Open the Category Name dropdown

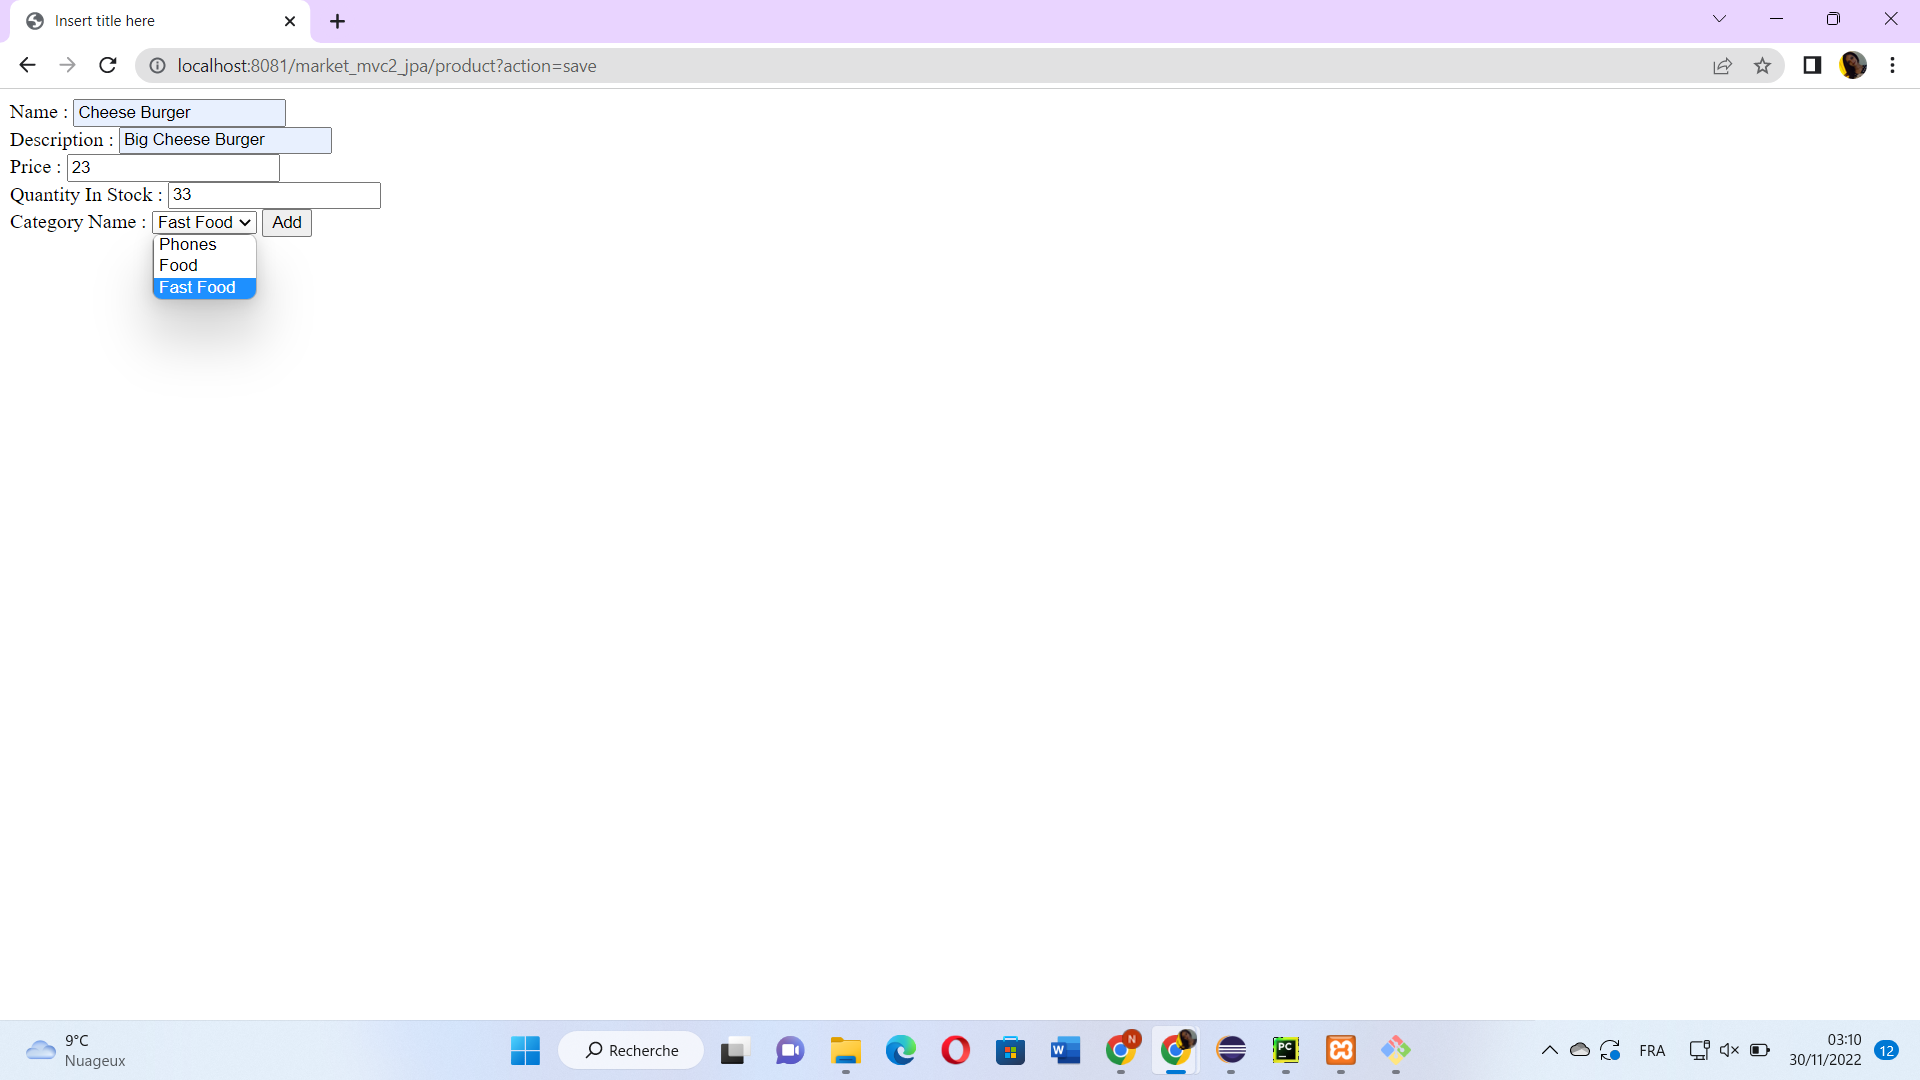click(204, 222)
